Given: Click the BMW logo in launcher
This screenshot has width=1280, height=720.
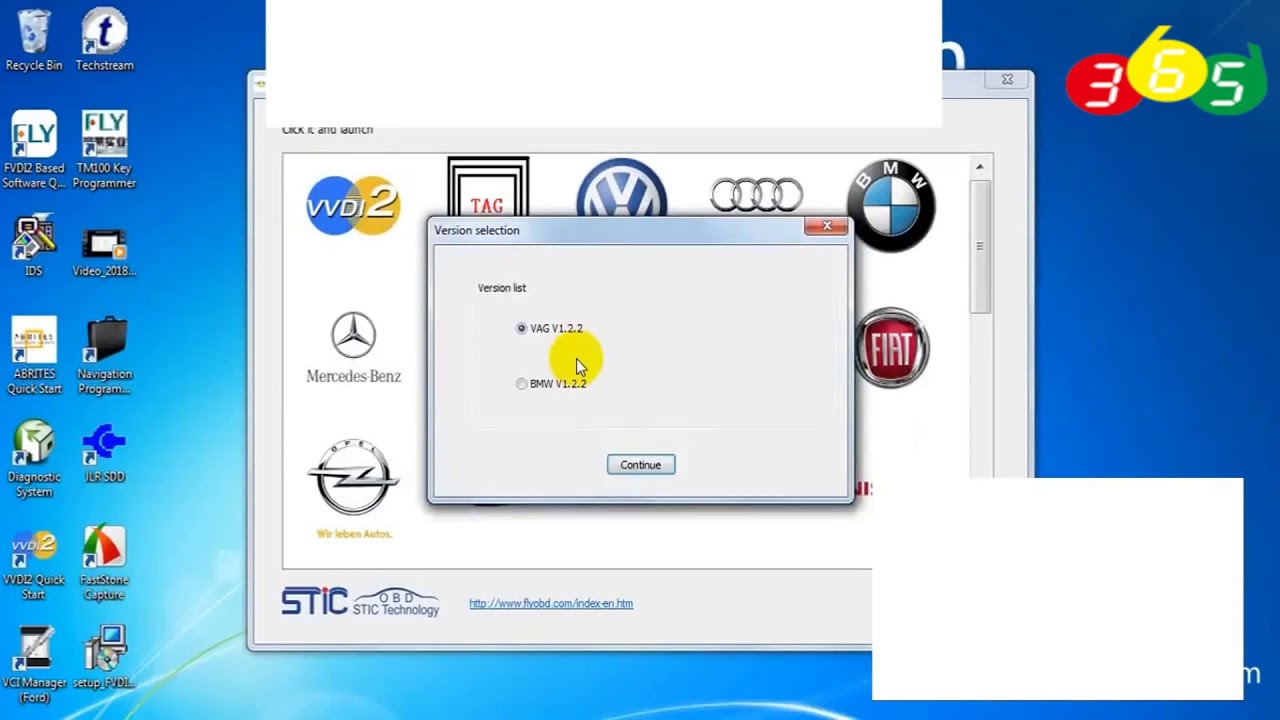Looking at the screenshot, I should pyautogui.click(x=891, y=205).
